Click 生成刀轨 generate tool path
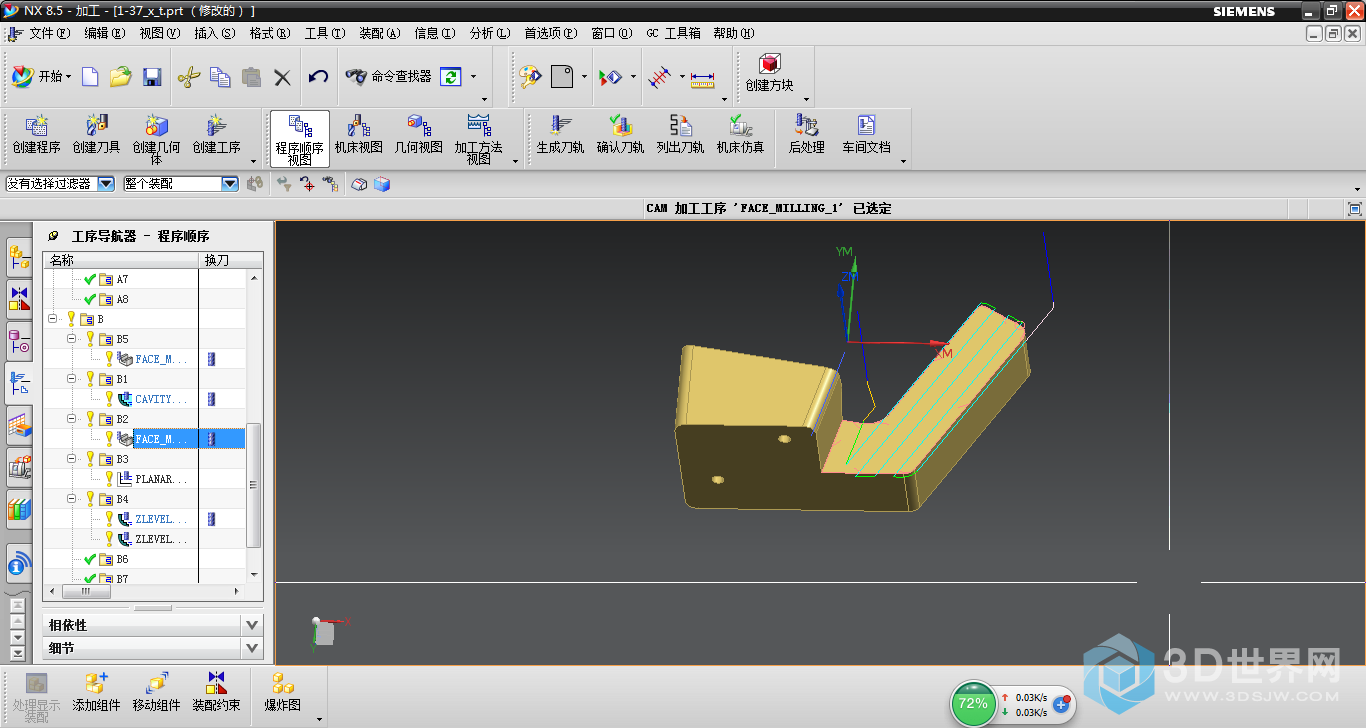Screen dimensions: 1366x728 pyautogui.click(x=561, y=135)
